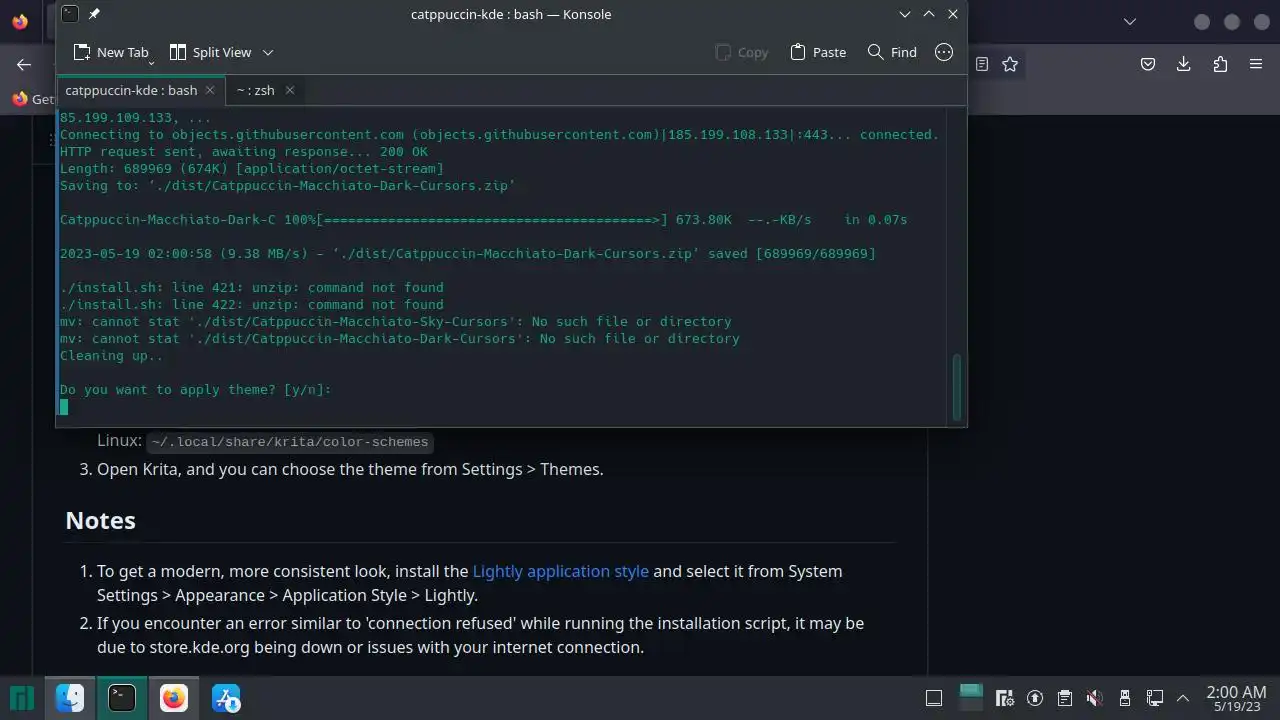This screenshot has height=720, width=1280.
Task: Expand hidden system tray icons arrow
Action: pos(1183,698)
